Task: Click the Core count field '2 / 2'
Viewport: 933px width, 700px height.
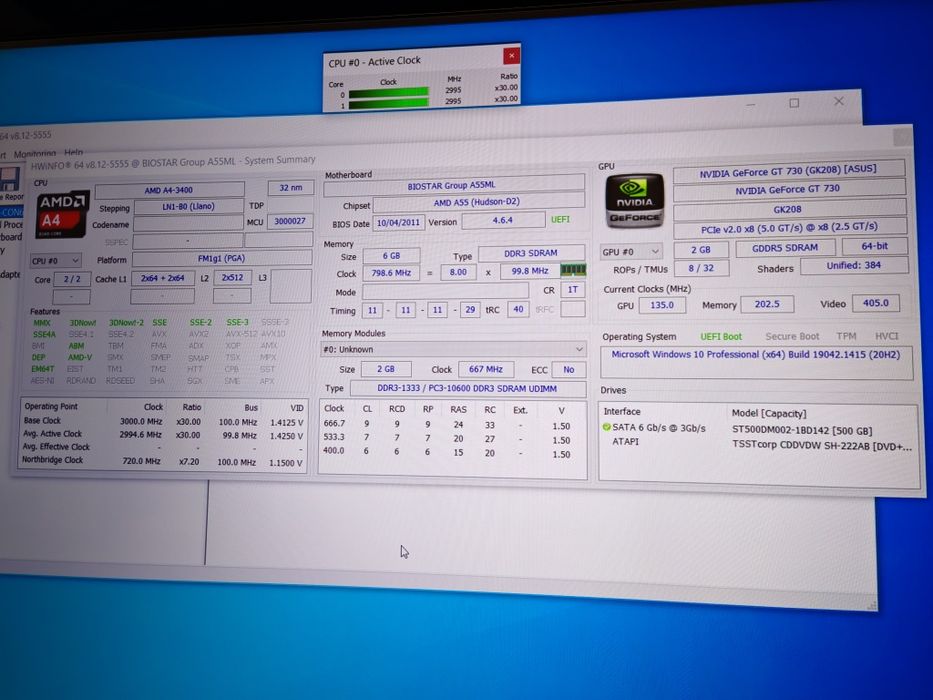Action: tap(72, 279)
